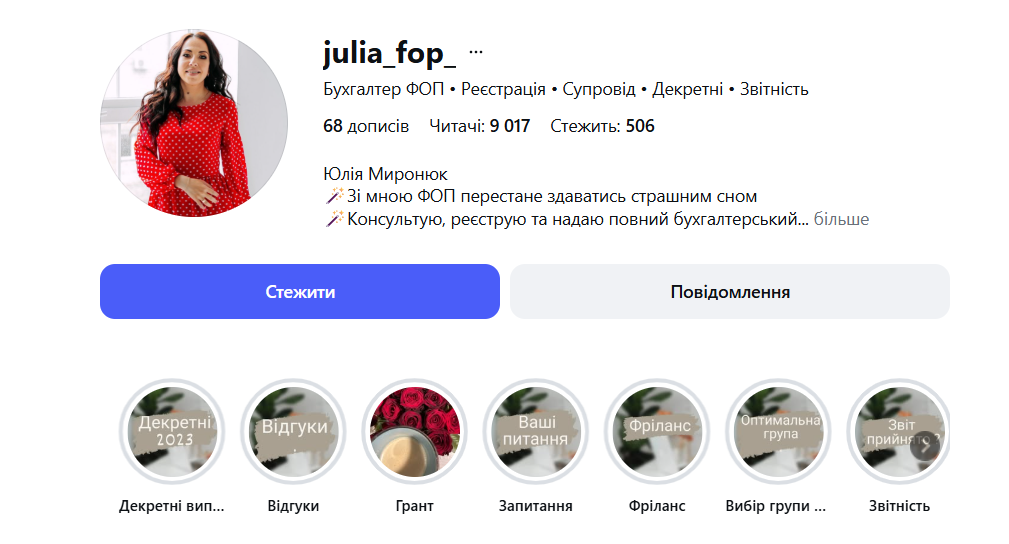Open the Оптимальна група story highlight
The image size is (1009, 544).
tap(778, 431)
